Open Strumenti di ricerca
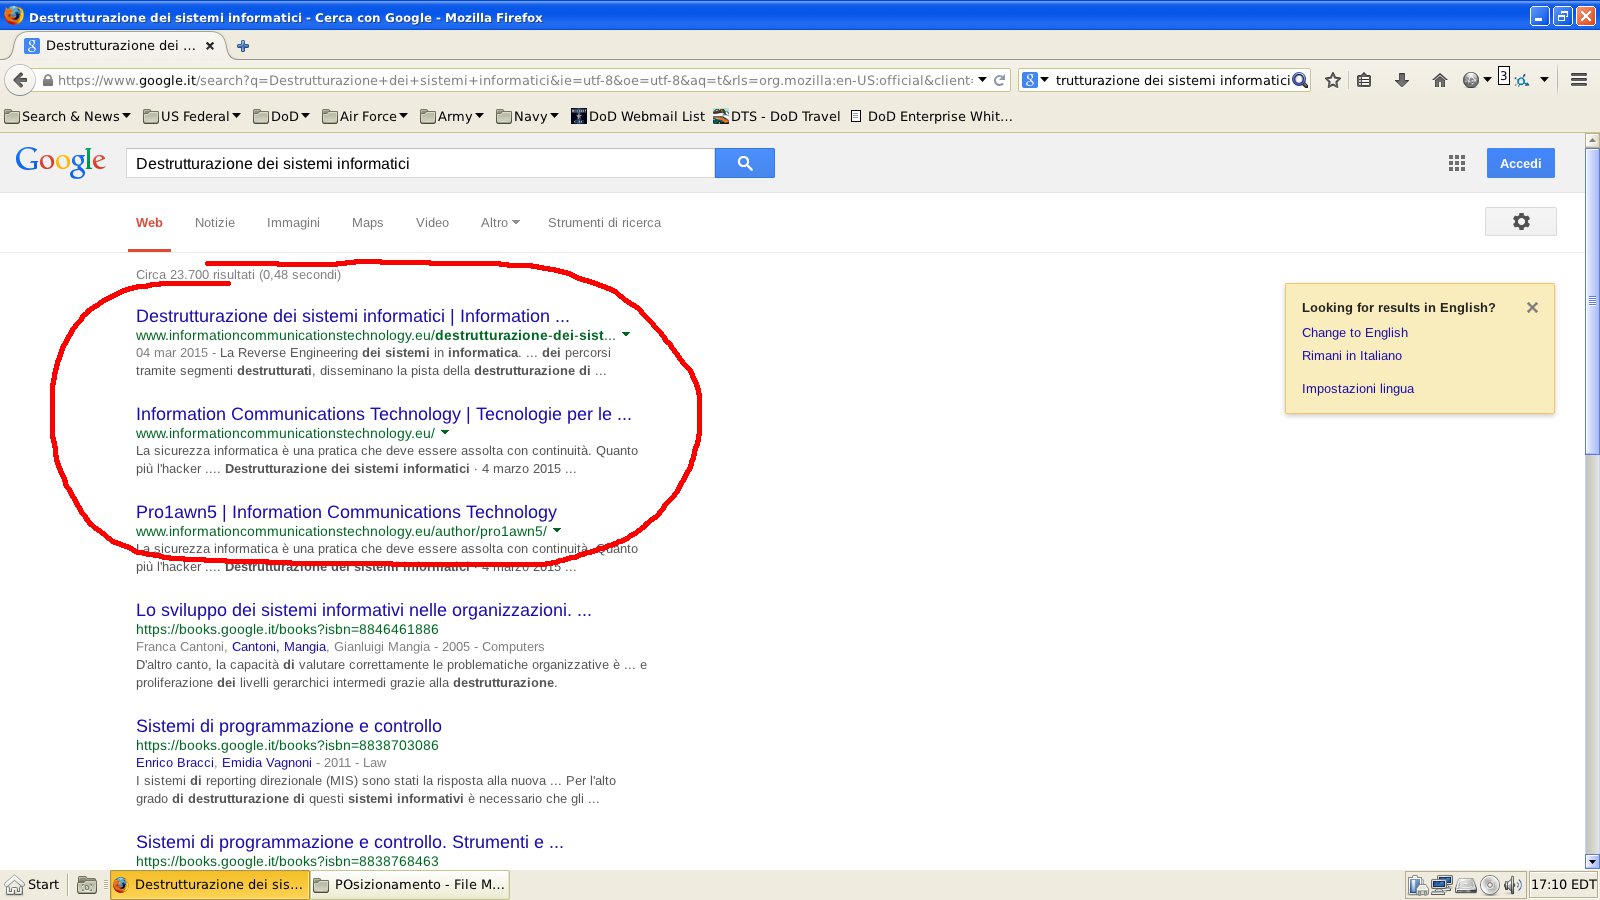The height and width of the screenshot is (900, 1600). [x=604, y=222]
